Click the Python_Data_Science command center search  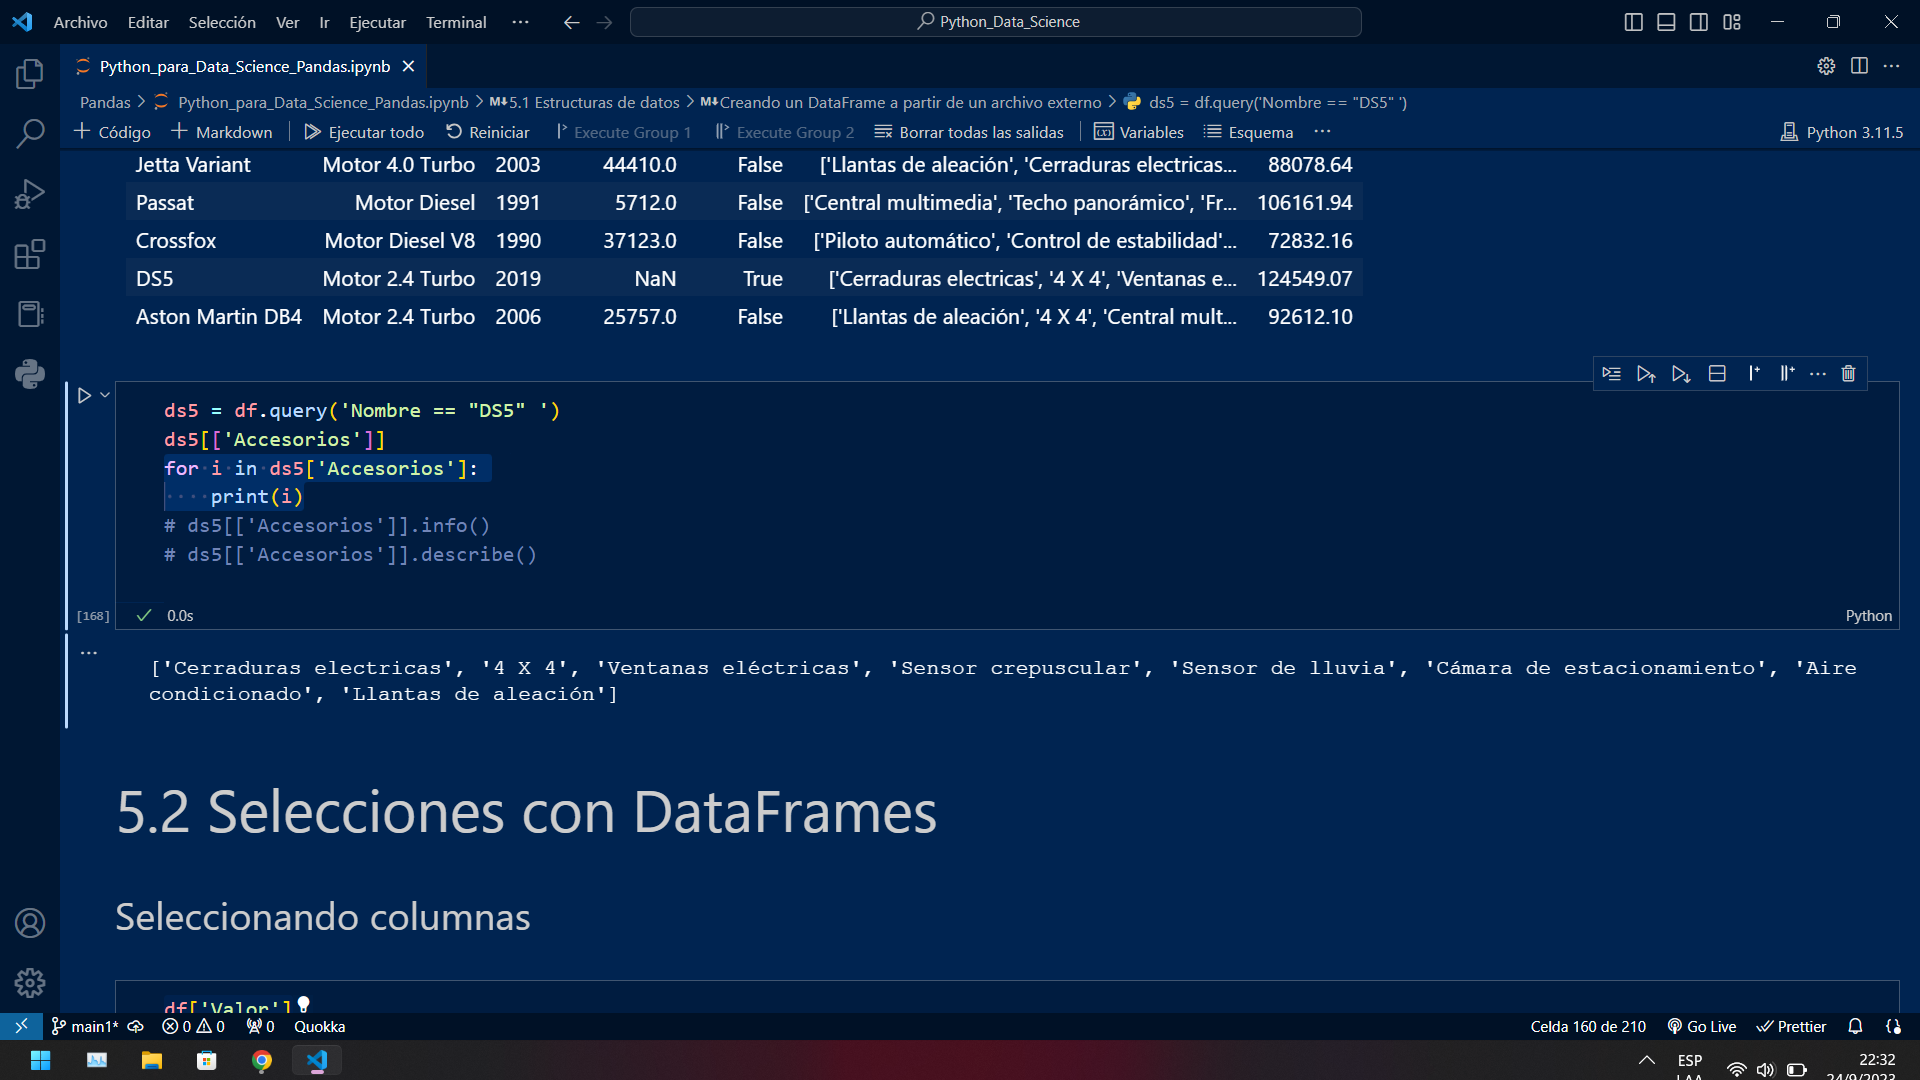point(996,22)
